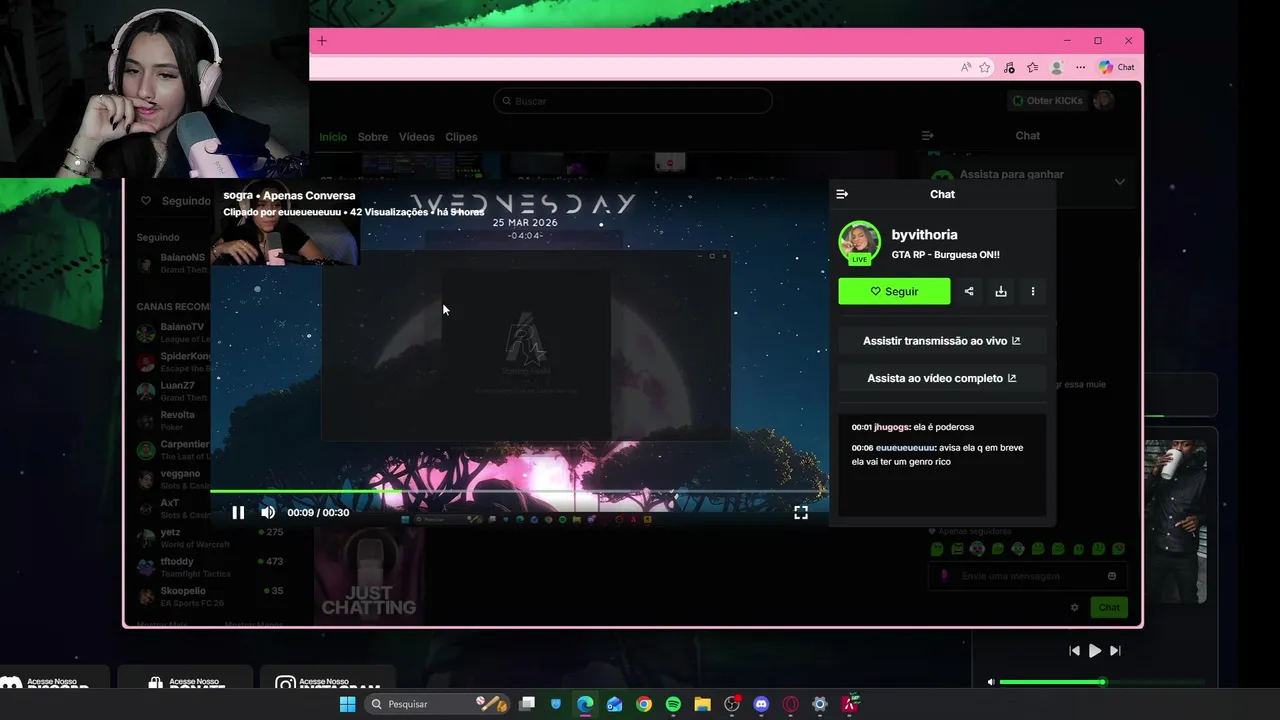Viewport: 1280px width, 720px height.
Task: Open Spotify from the taskbar
Action: click(673, 704)
